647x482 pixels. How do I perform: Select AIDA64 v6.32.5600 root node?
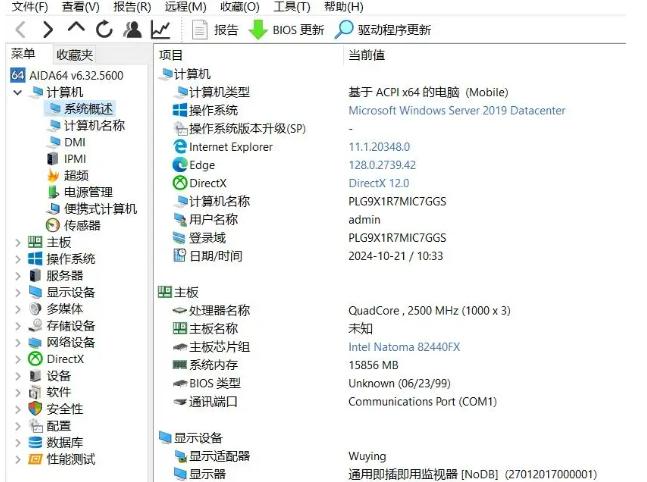tap(66, 76)
